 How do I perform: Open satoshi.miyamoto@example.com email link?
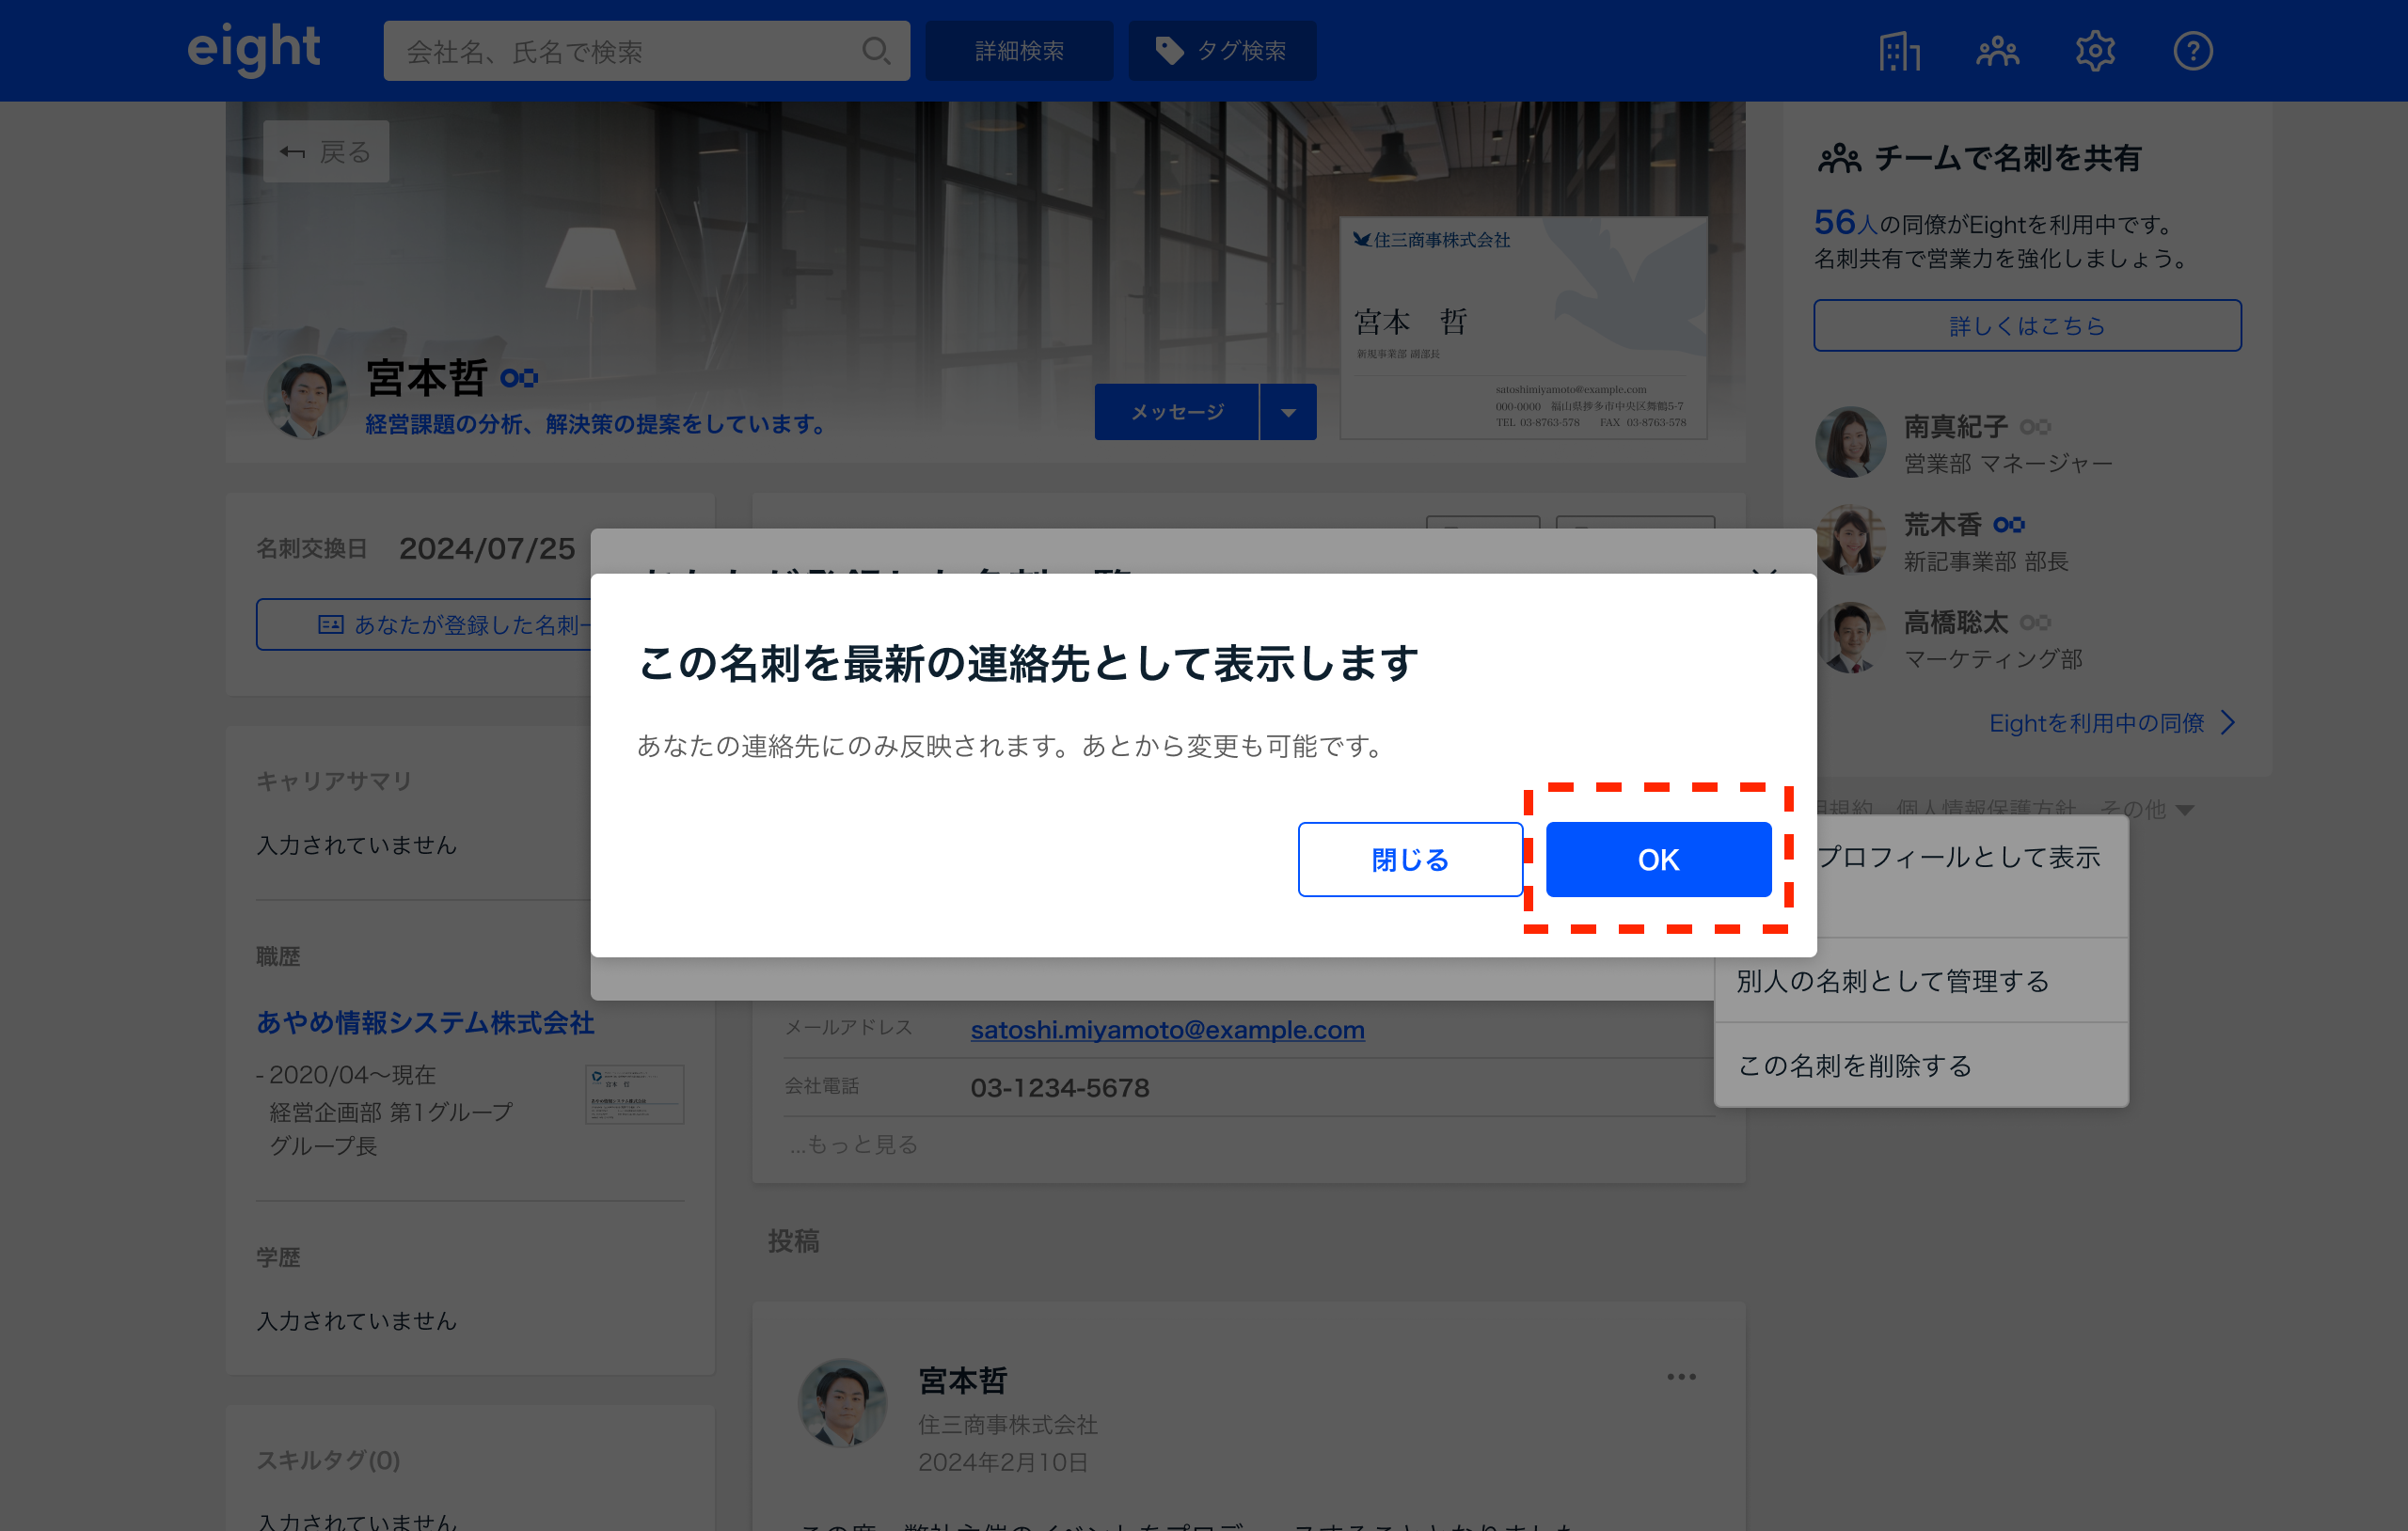(1166, 1030)
